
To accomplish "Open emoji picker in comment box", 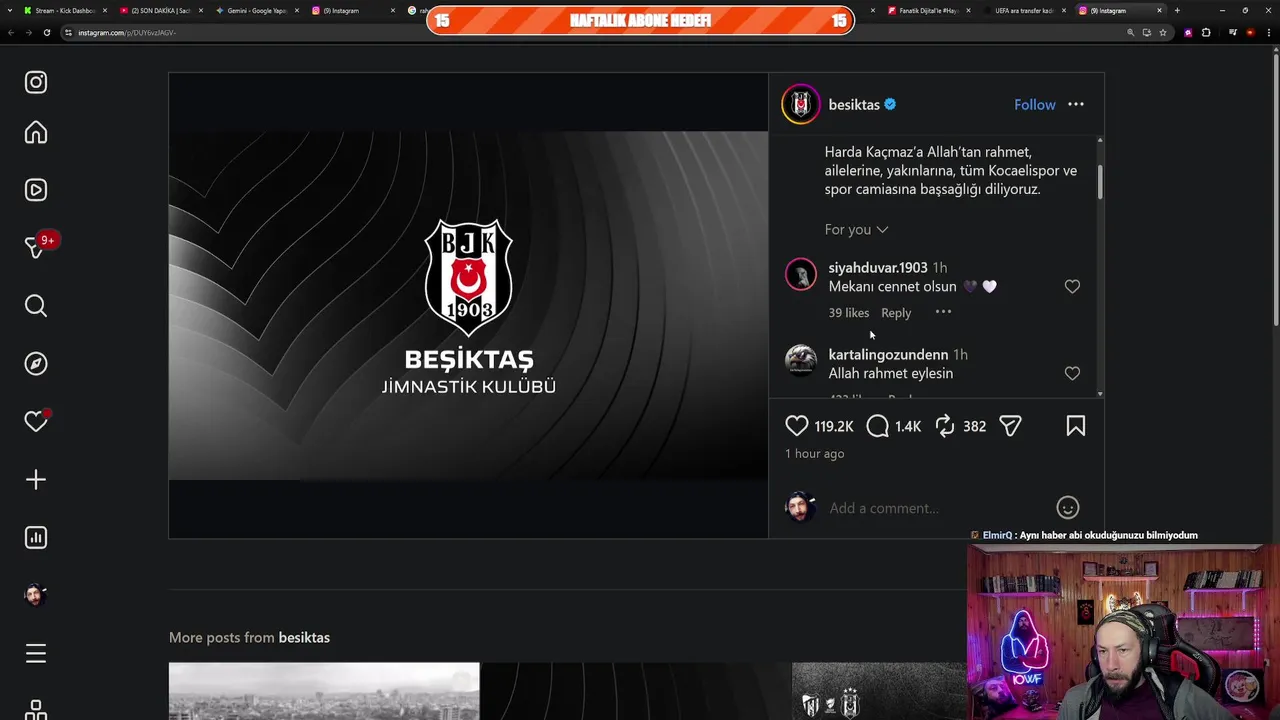I will pos(1068,508).
